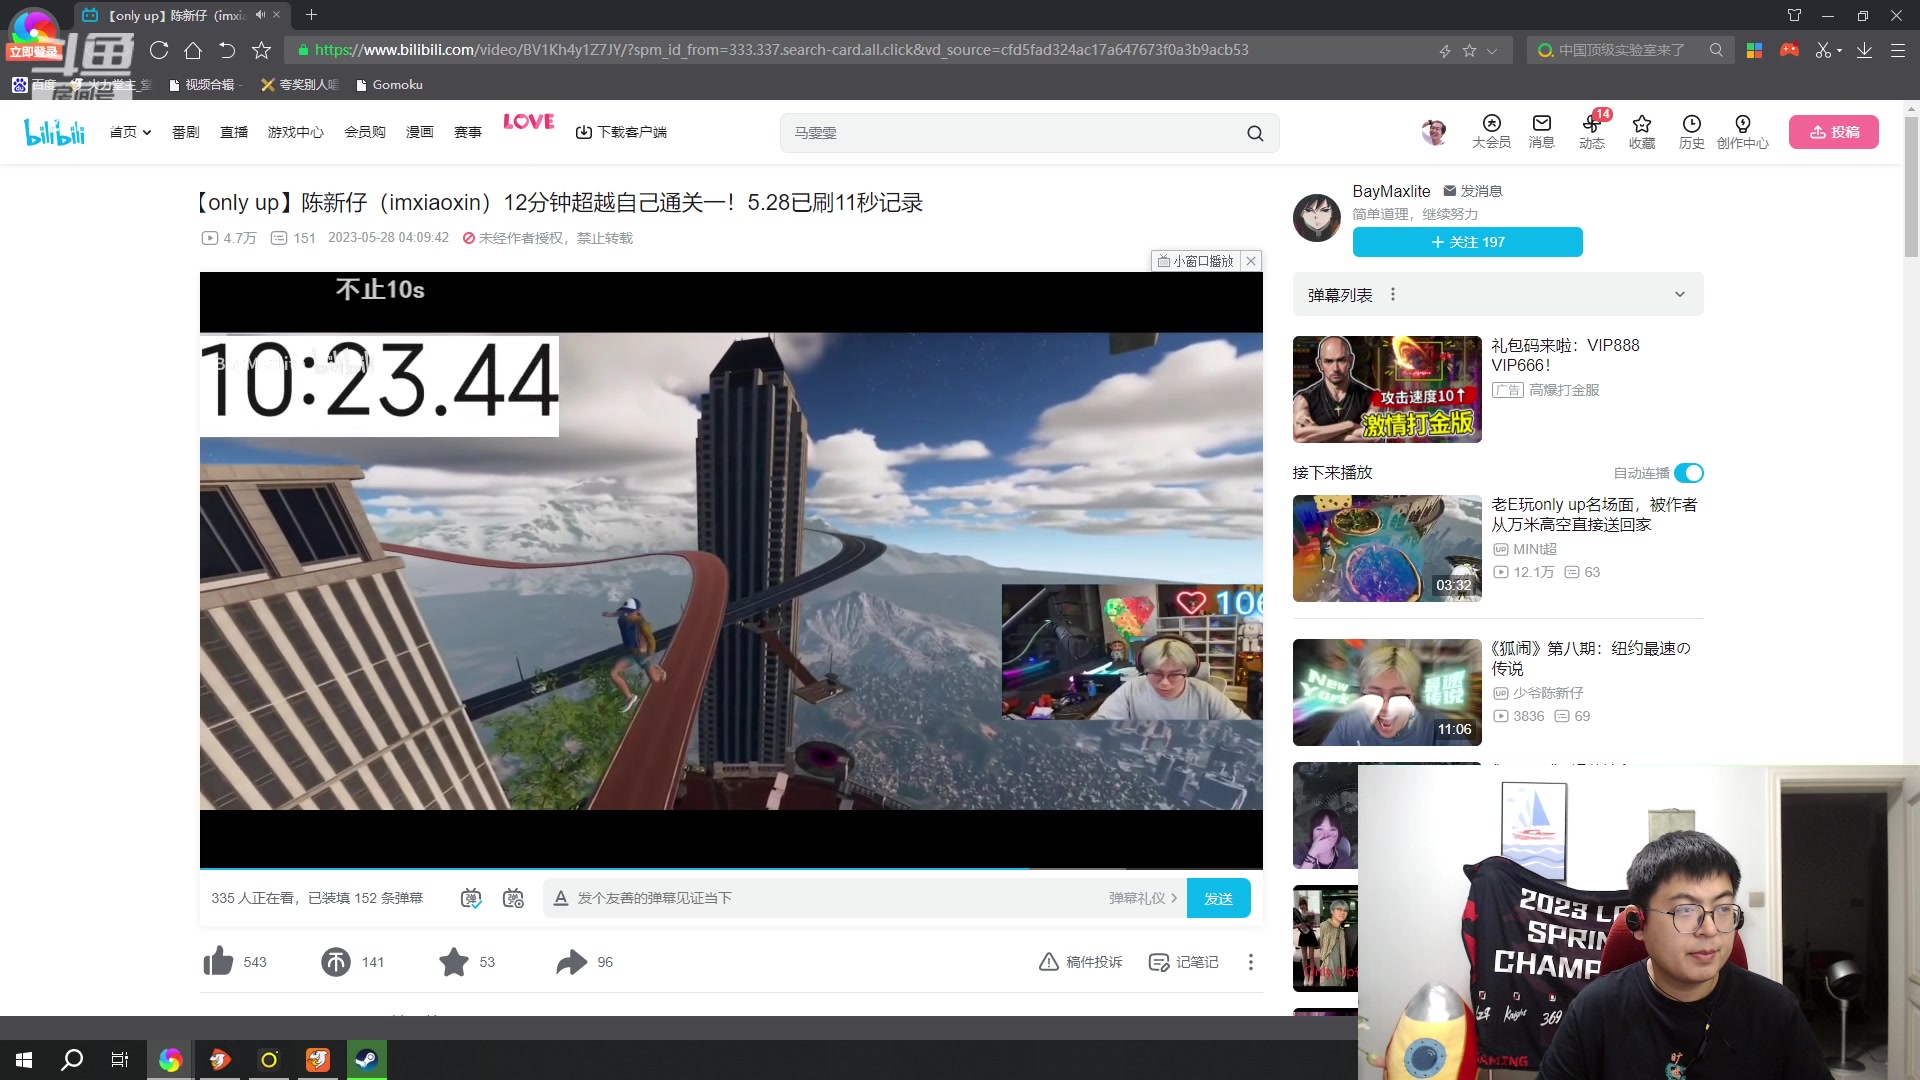Open the 视频合辑 bookmark
Image resolution: width=1920 pixels, height=1080 pixels.
coord(205,85)
